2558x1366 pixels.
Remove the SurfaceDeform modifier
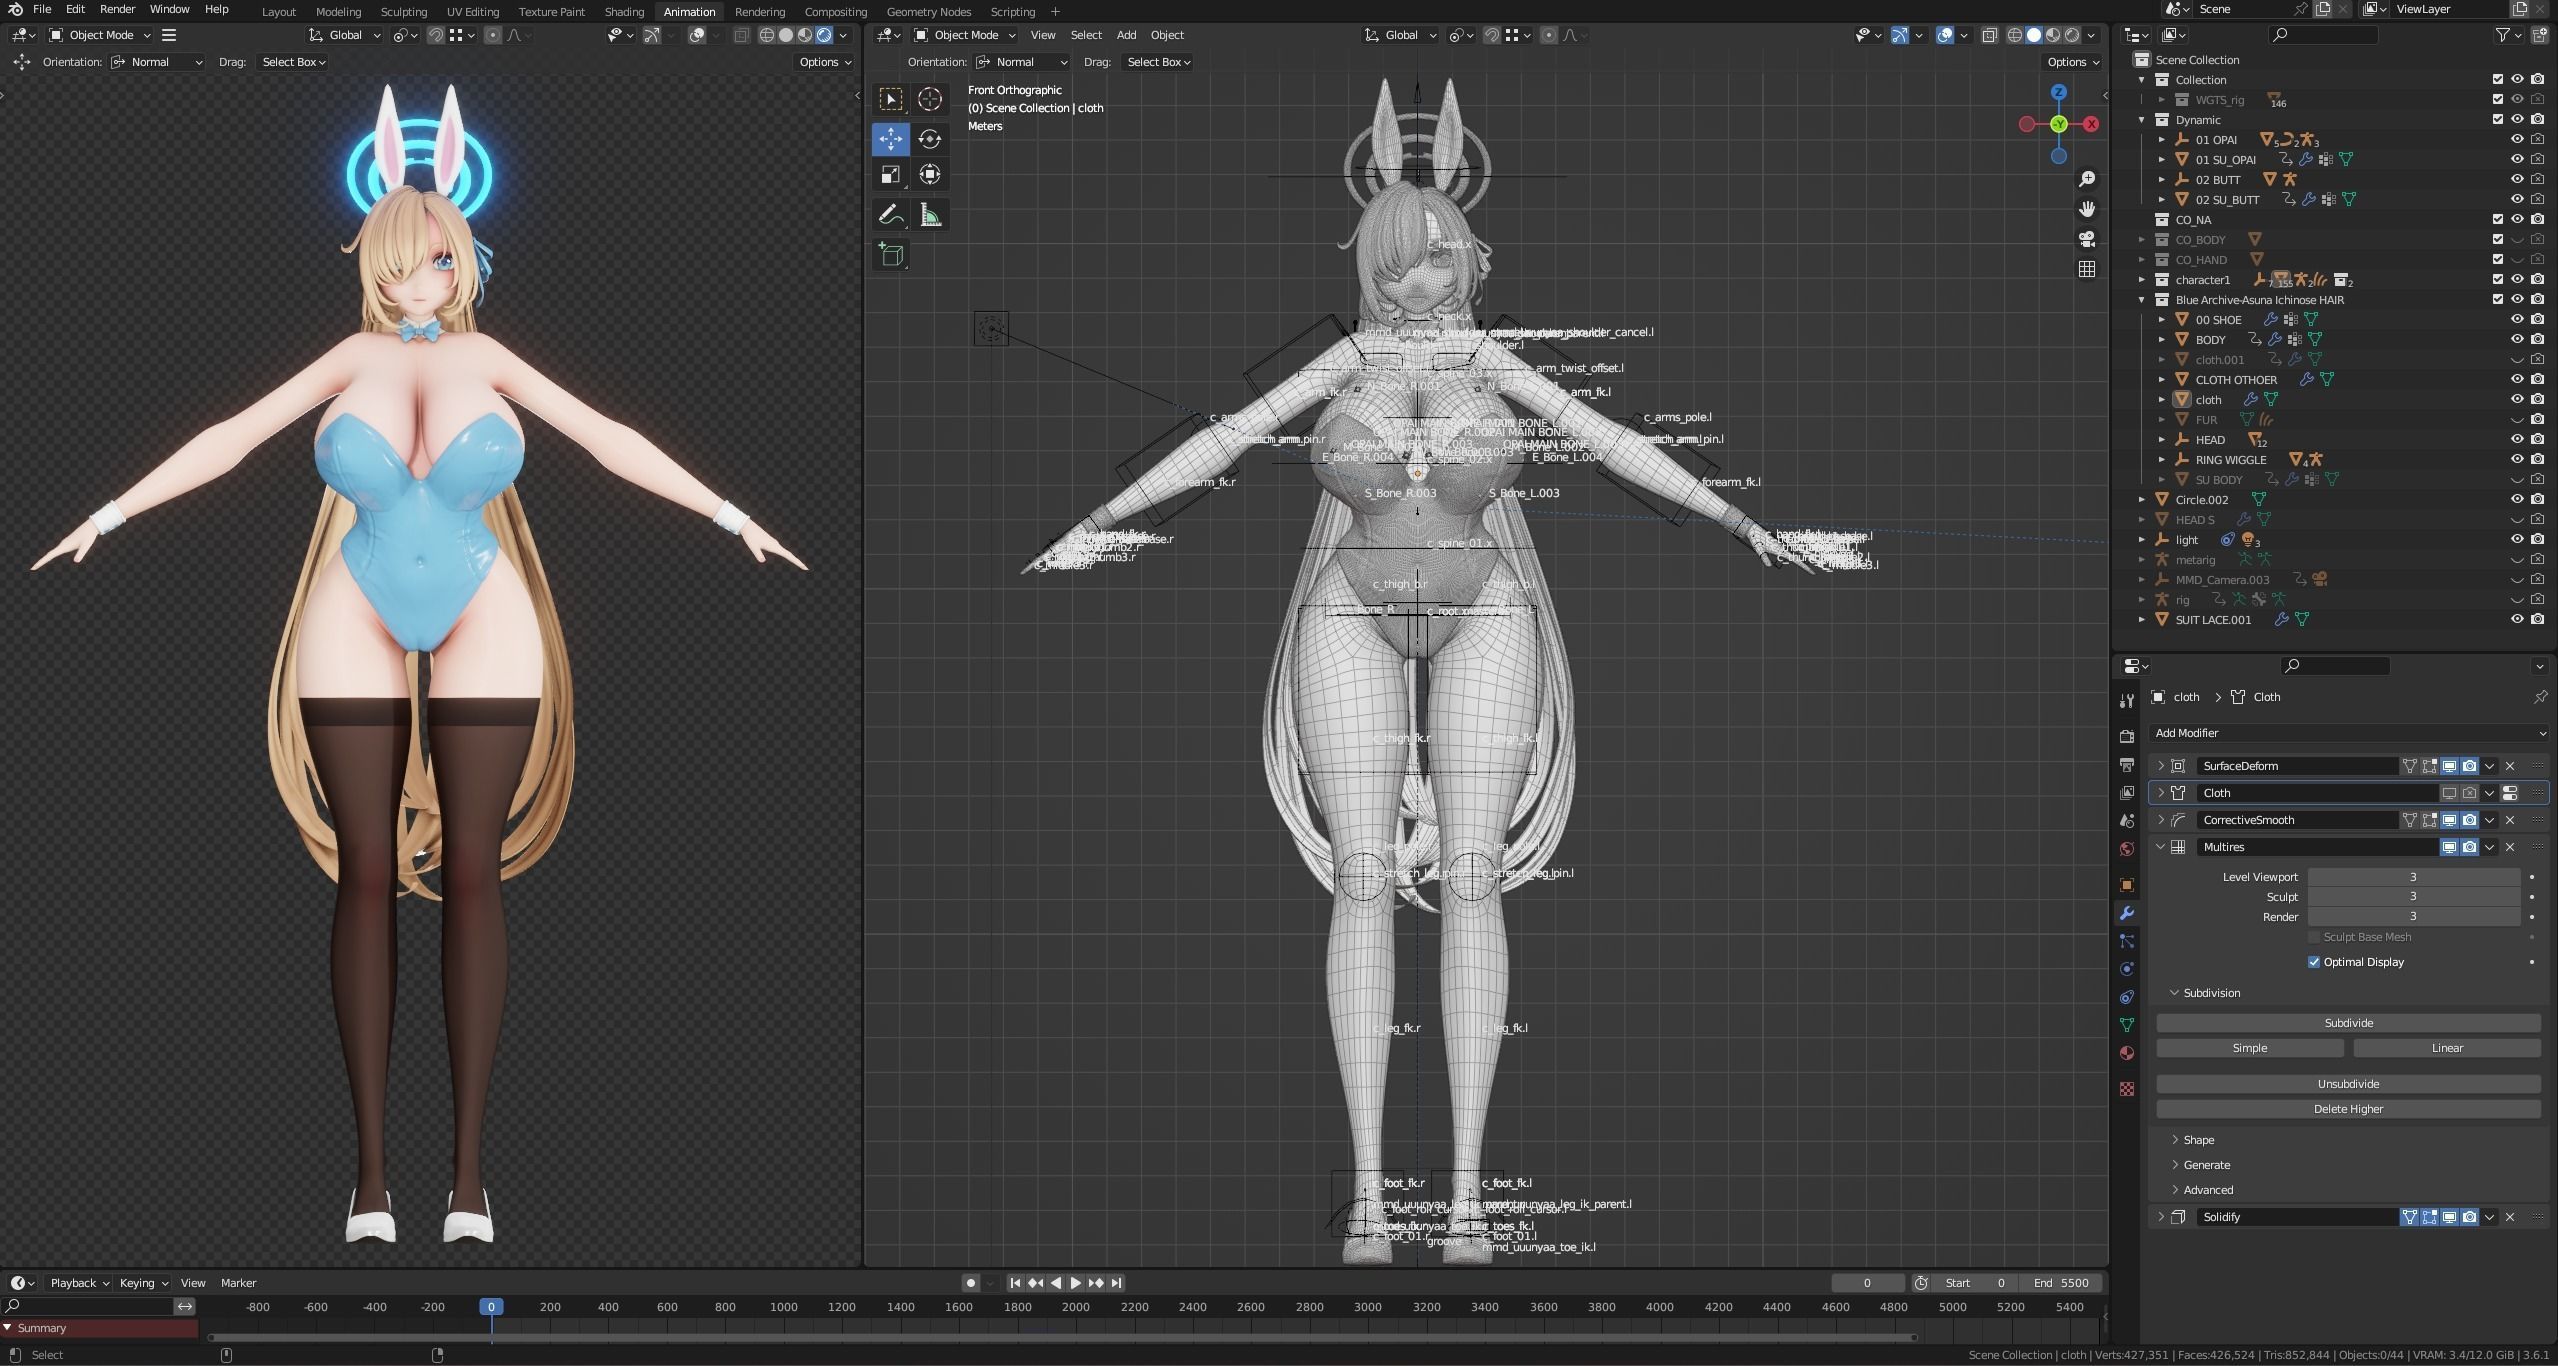tap(2510, 766)
